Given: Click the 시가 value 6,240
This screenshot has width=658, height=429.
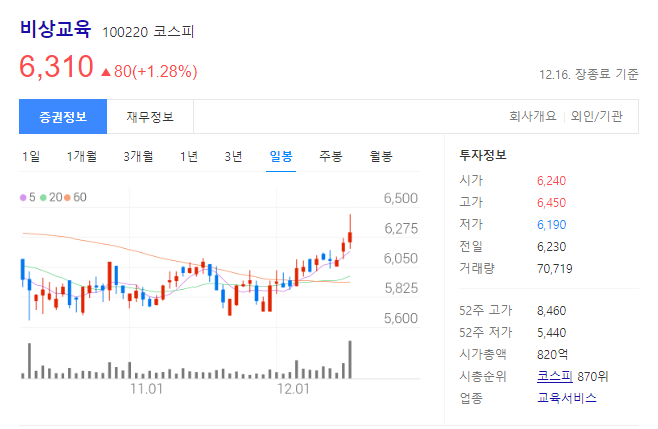Looking at the screenshot, I should click(x=551, y=181).
